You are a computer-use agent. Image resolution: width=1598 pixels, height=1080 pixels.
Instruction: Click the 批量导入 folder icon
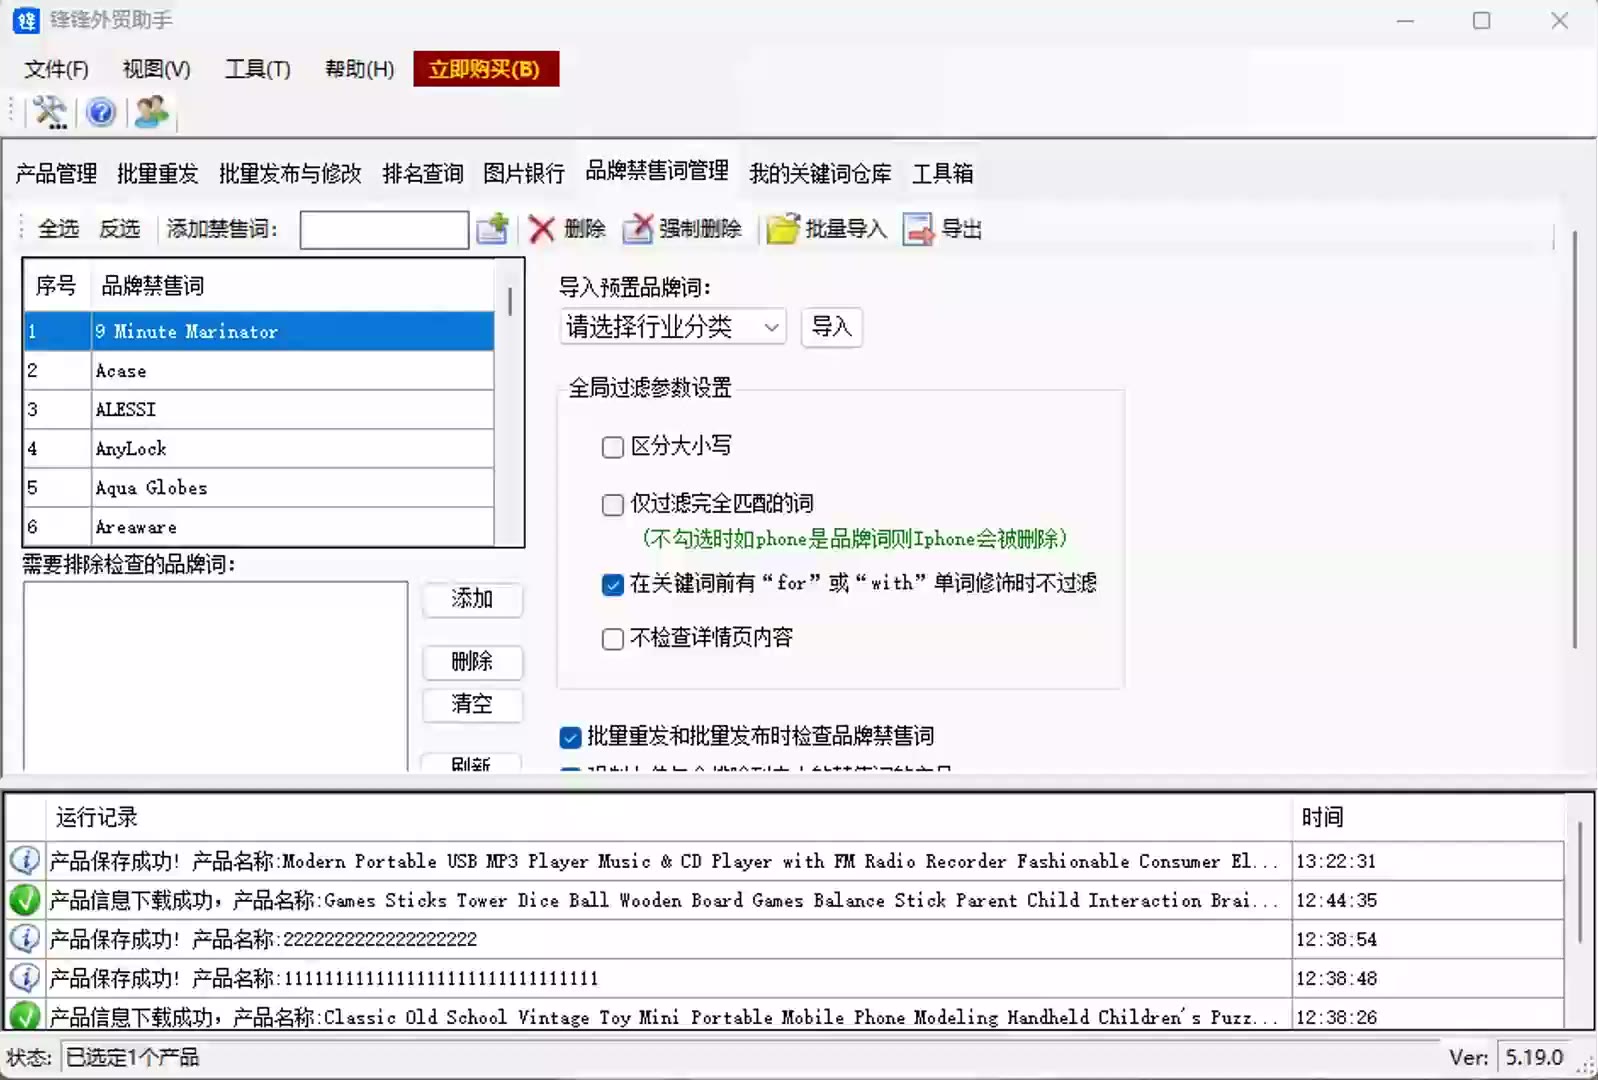coord(783,229)
